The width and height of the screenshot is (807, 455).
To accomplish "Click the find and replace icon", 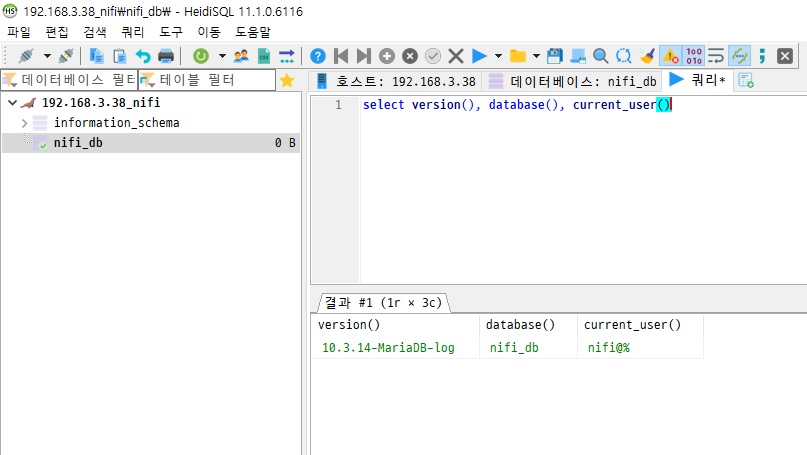I will [x=623, y=56].
